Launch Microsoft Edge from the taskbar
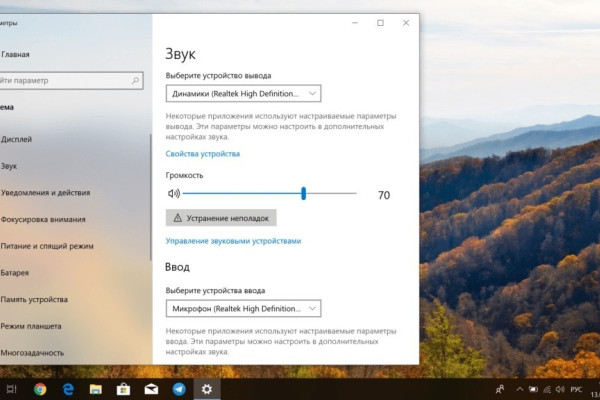Screen dimensions: 600x400 (x=68, y=389)
